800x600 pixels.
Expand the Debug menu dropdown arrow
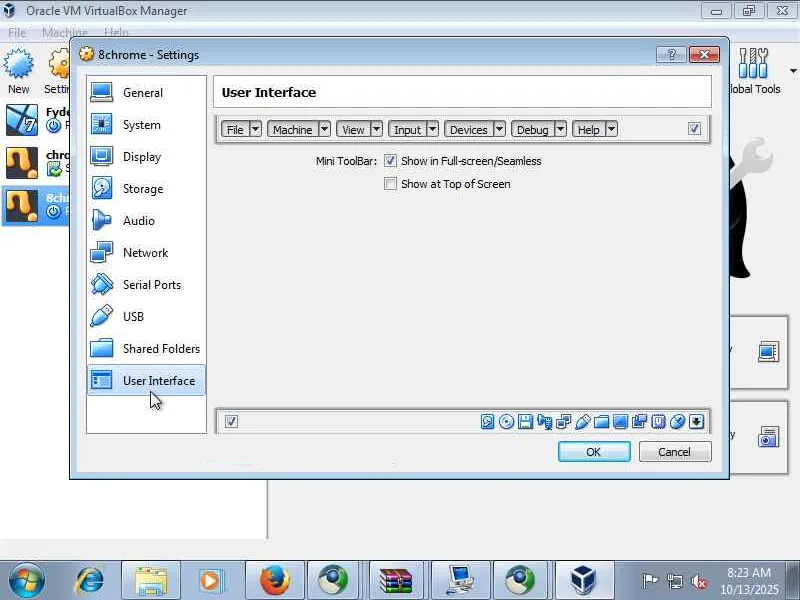pyautogui.click(x=560, y=129)
